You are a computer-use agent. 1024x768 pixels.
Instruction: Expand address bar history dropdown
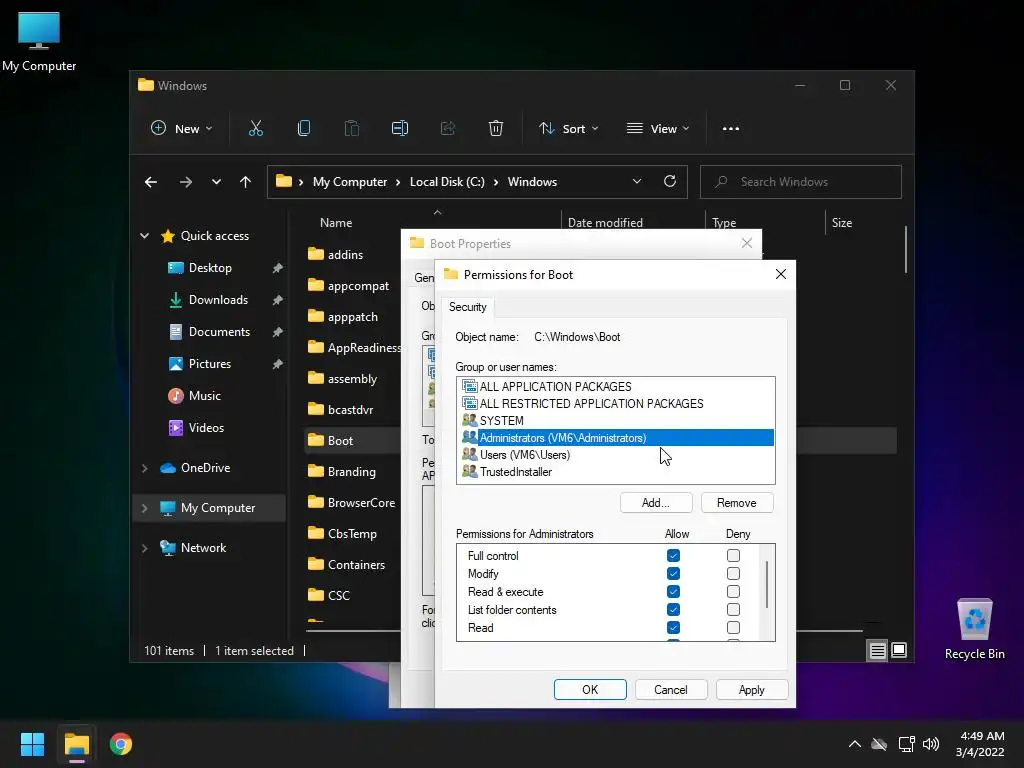(637, 182)
